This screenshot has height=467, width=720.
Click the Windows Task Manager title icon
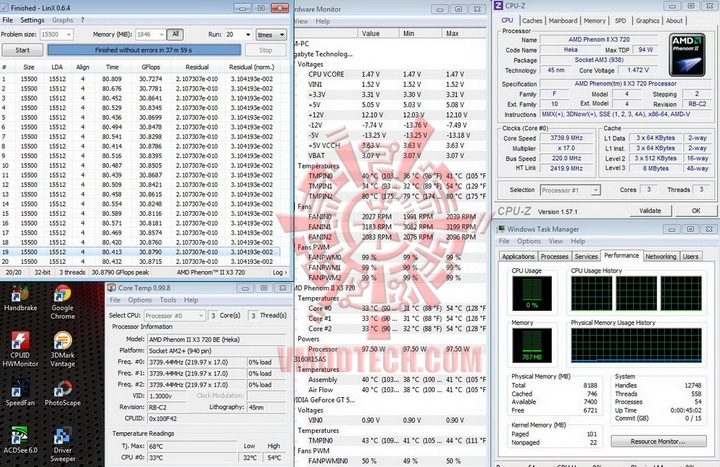(x=501, y=229)
